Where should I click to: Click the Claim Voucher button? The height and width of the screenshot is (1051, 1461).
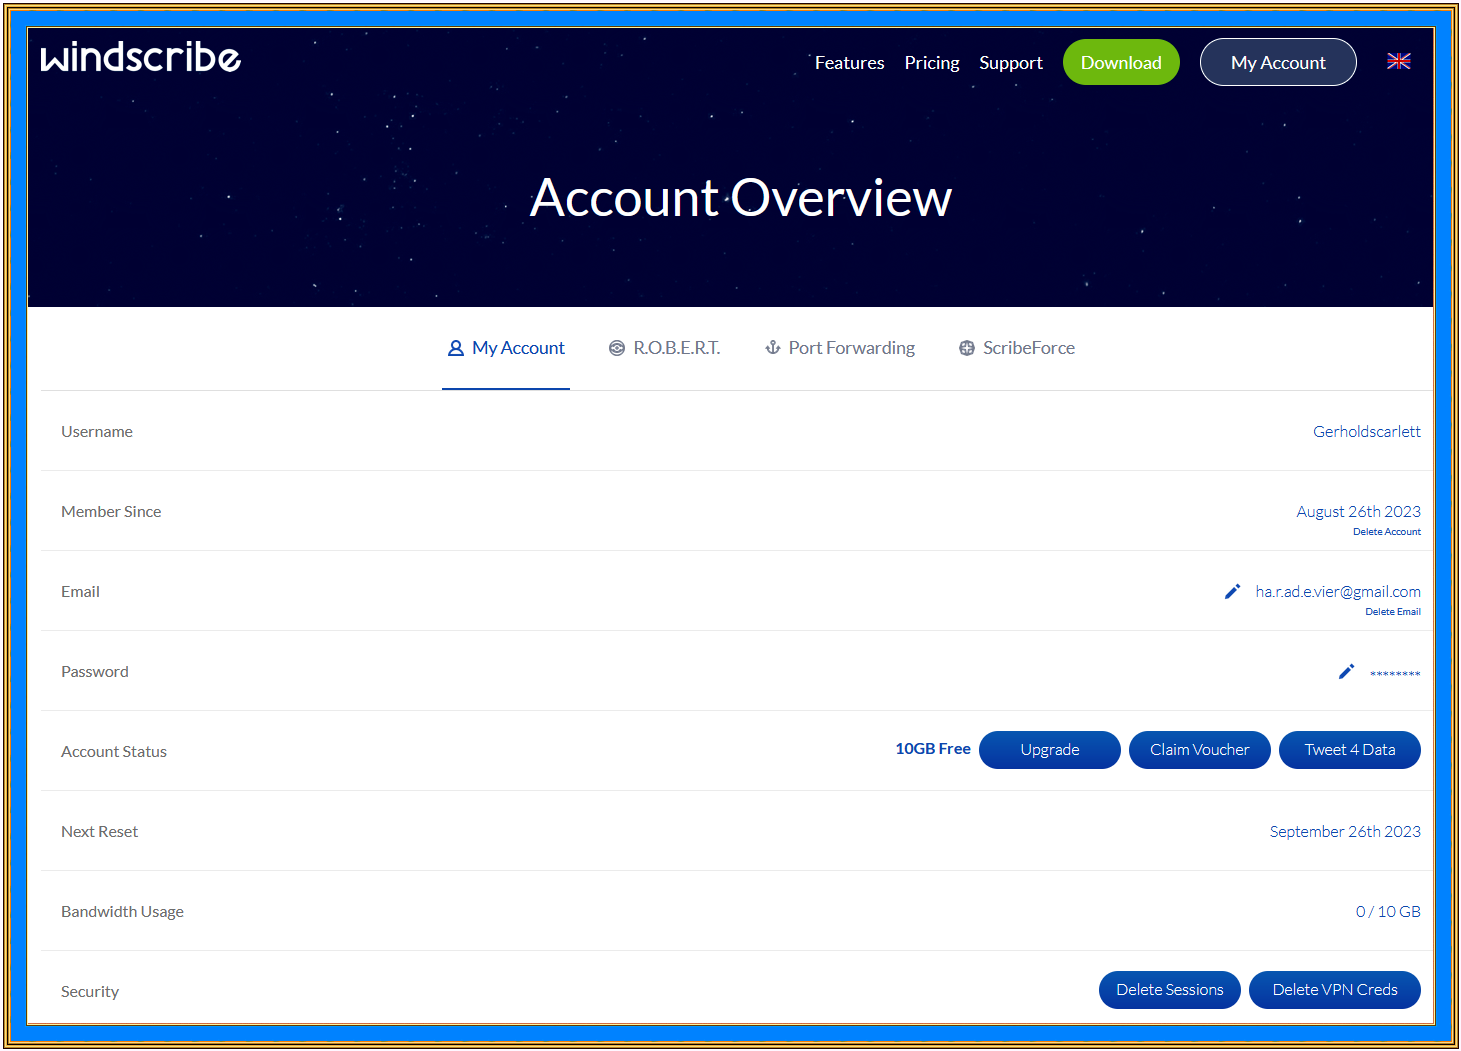pos(1200,750)
